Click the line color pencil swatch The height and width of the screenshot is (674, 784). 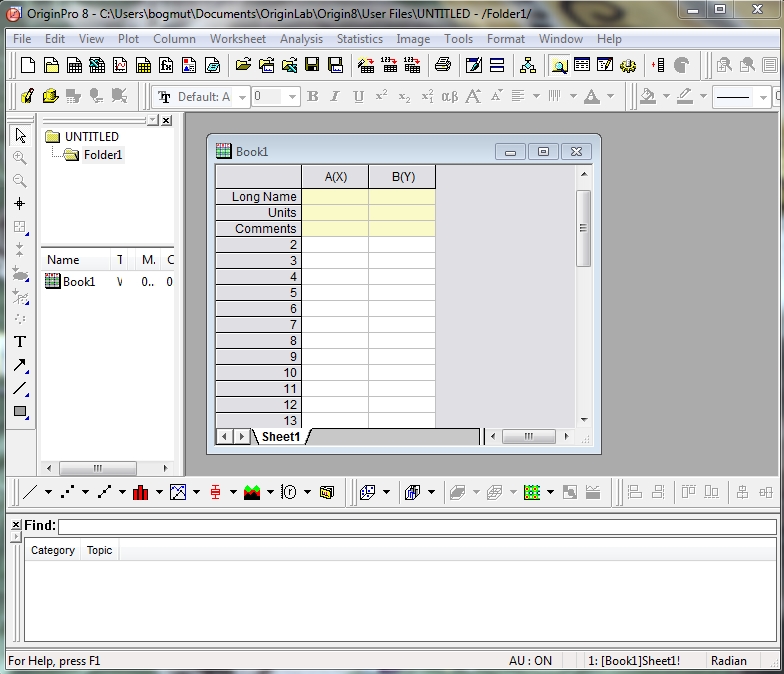pos(684,96)
